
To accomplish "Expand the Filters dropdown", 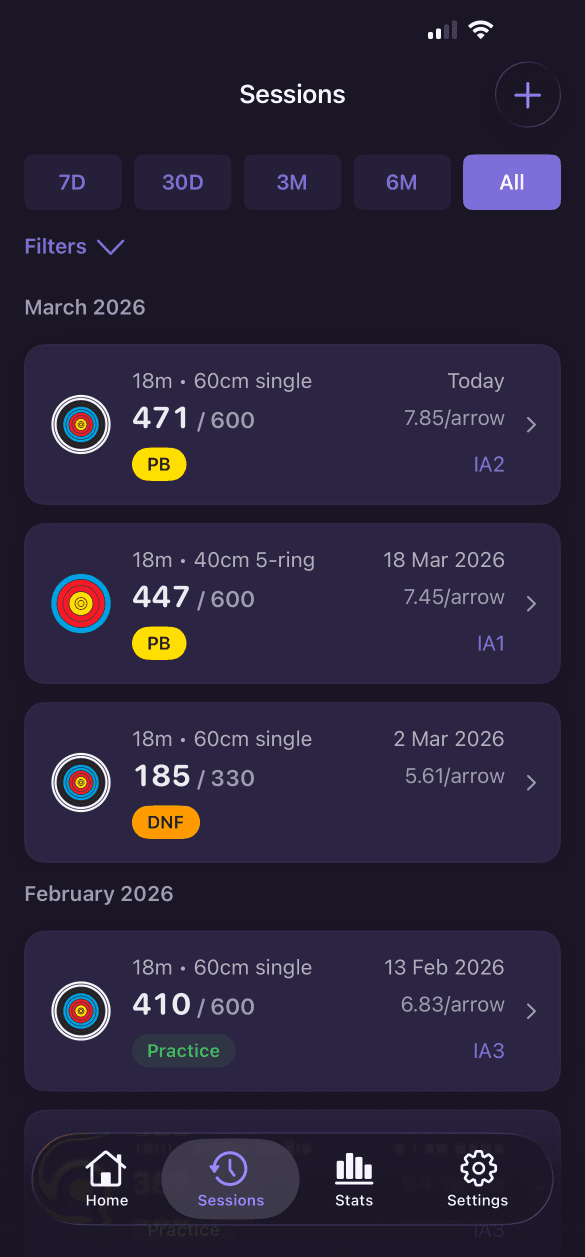I will [x=74, y=246].
